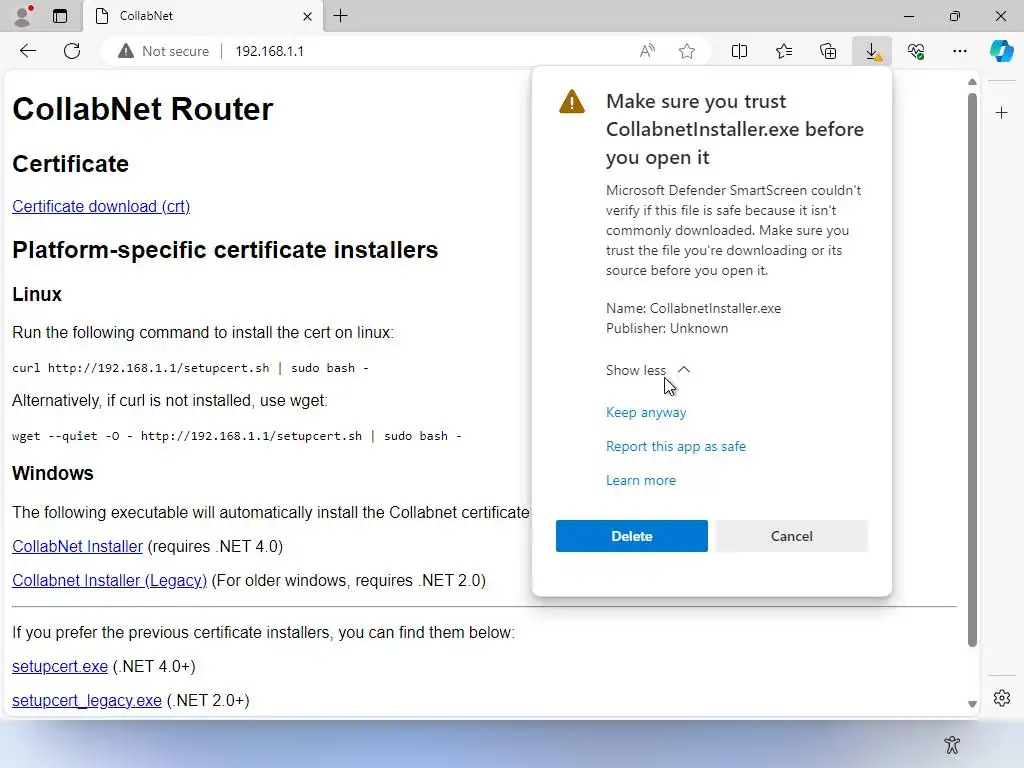Click the scrollbar down arrow
Image resolution: width=1024 pixels, height=768 pixels.
(x=972, y=704)
